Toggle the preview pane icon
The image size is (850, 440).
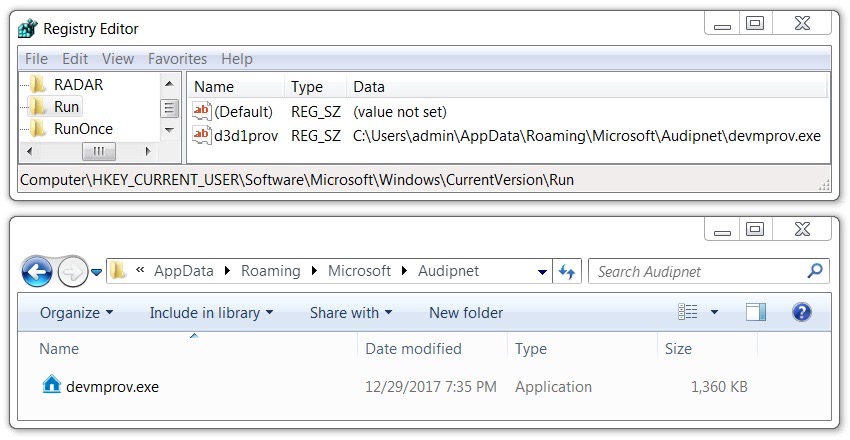pos(756,312)
